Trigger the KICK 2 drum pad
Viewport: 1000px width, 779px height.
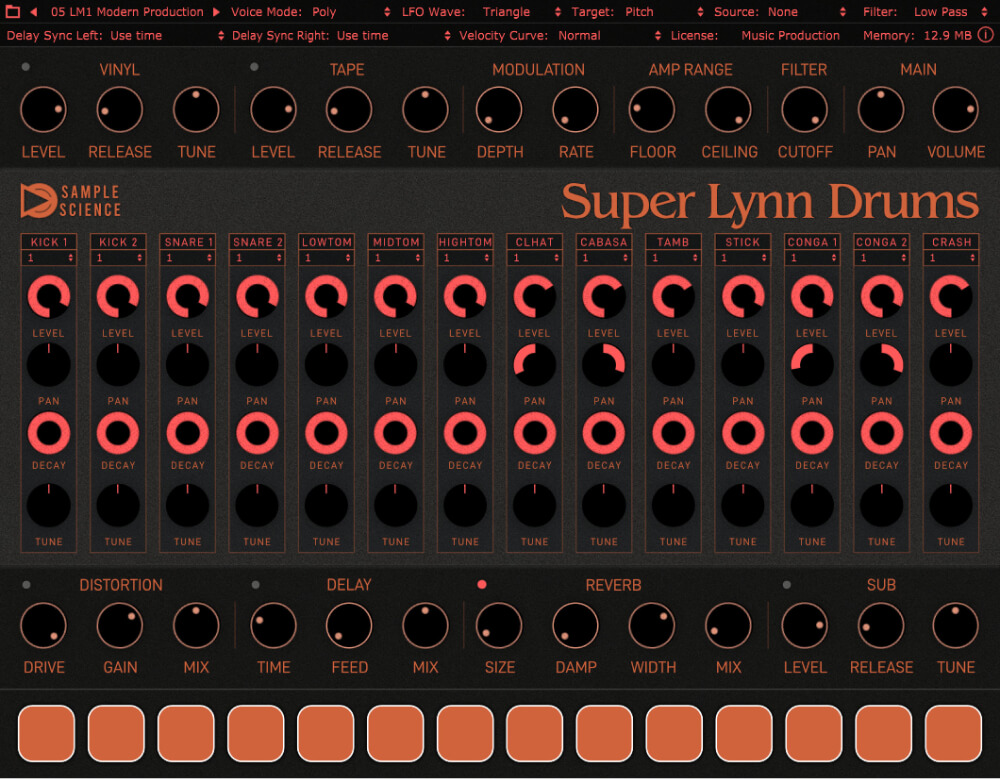[116, 734]
